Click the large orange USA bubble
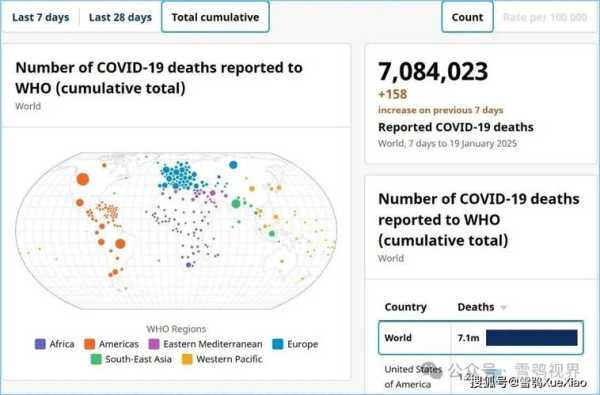The height and width of the screenshot is (395, 600). click(83, 179)
